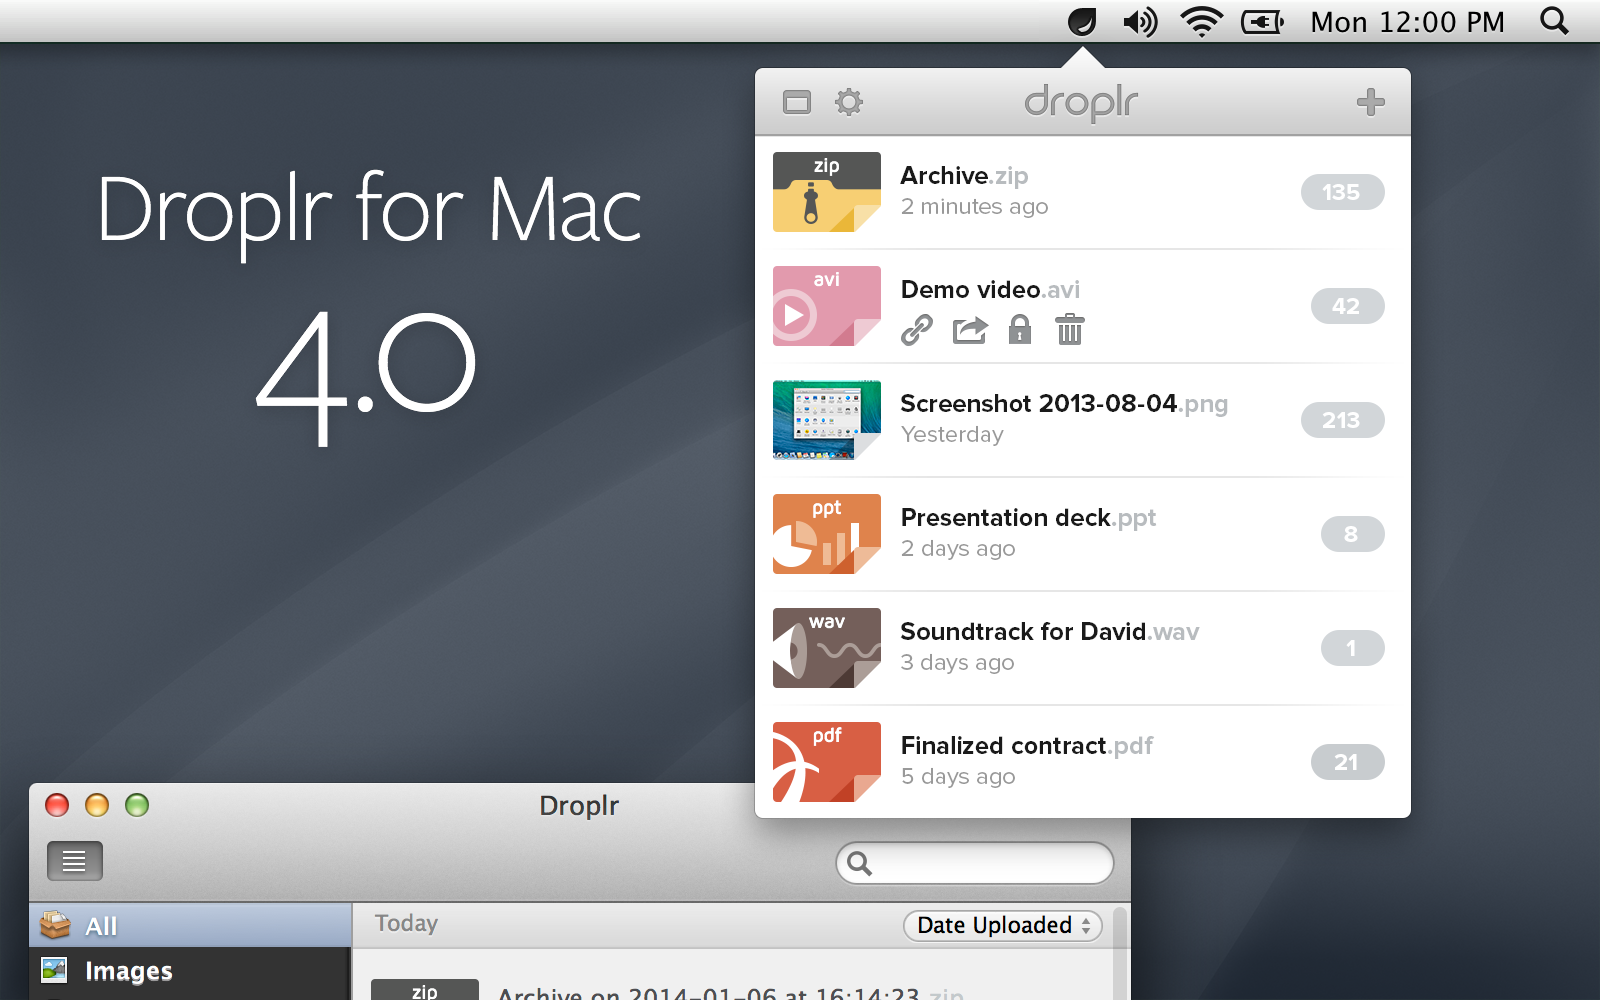Open the Date Uploaded sort dropdown
1600x1000 pixels.
tap(1003, 925)
